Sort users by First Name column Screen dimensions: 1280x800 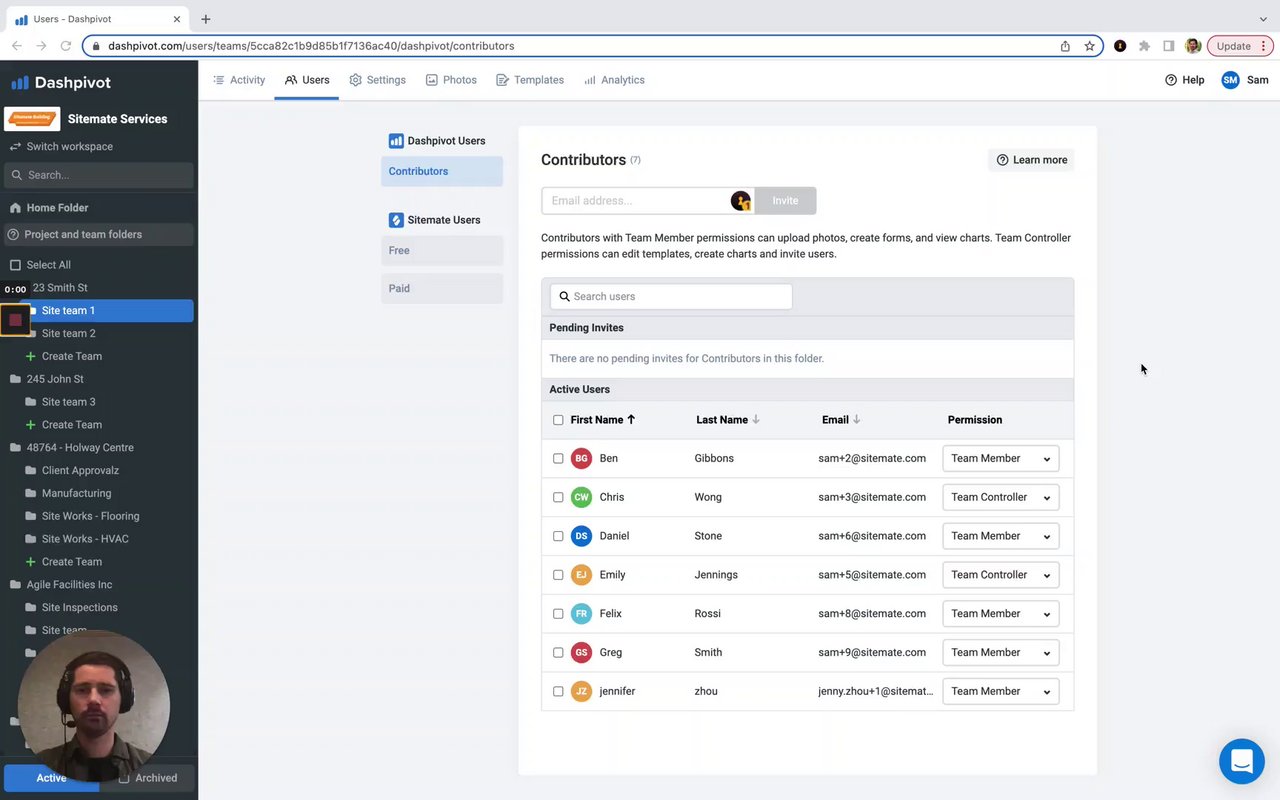[603, 420]
